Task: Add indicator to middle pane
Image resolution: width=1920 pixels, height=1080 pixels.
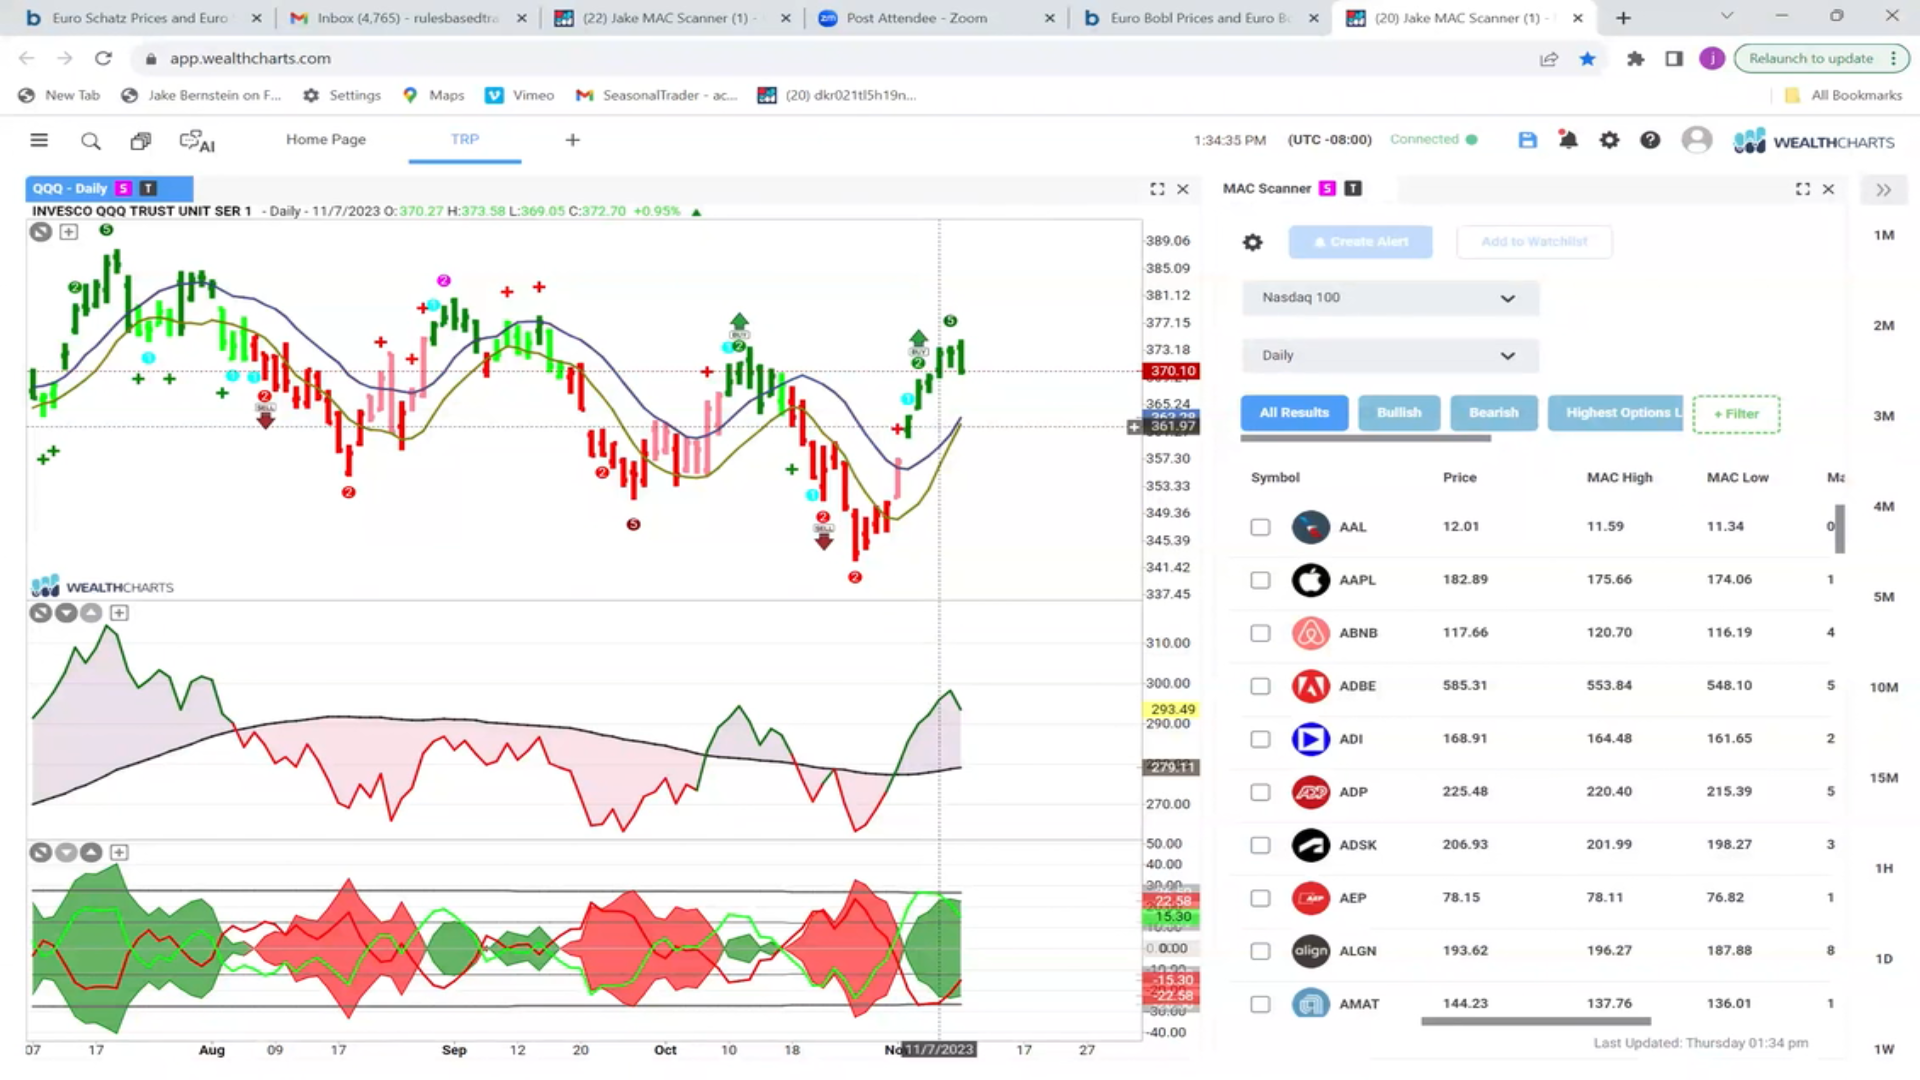Action: tap(119, 613)
